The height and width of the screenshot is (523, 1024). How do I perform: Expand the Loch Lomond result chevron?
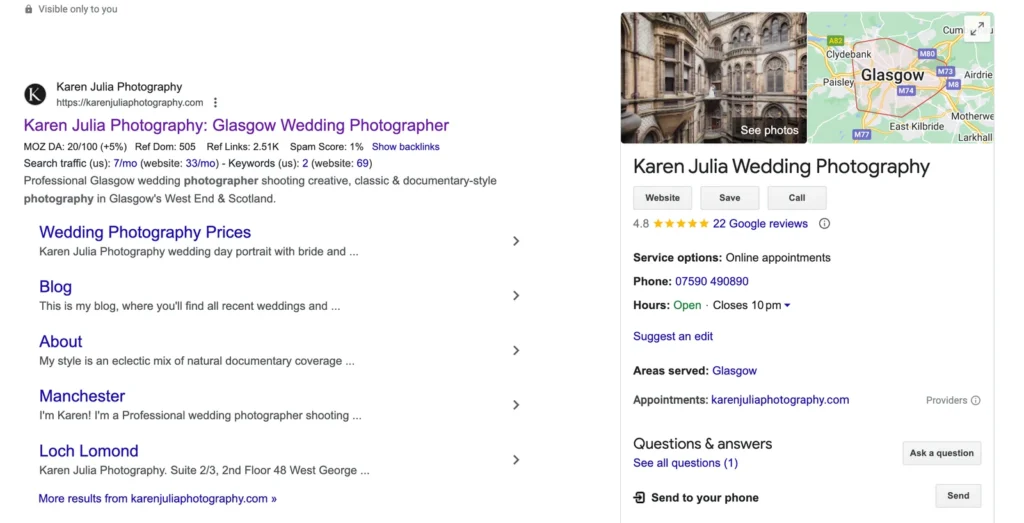pos(516,460)
